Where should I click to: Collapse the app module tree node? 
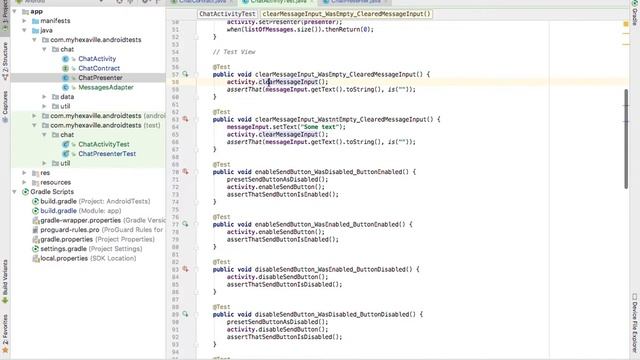(15, 11)
